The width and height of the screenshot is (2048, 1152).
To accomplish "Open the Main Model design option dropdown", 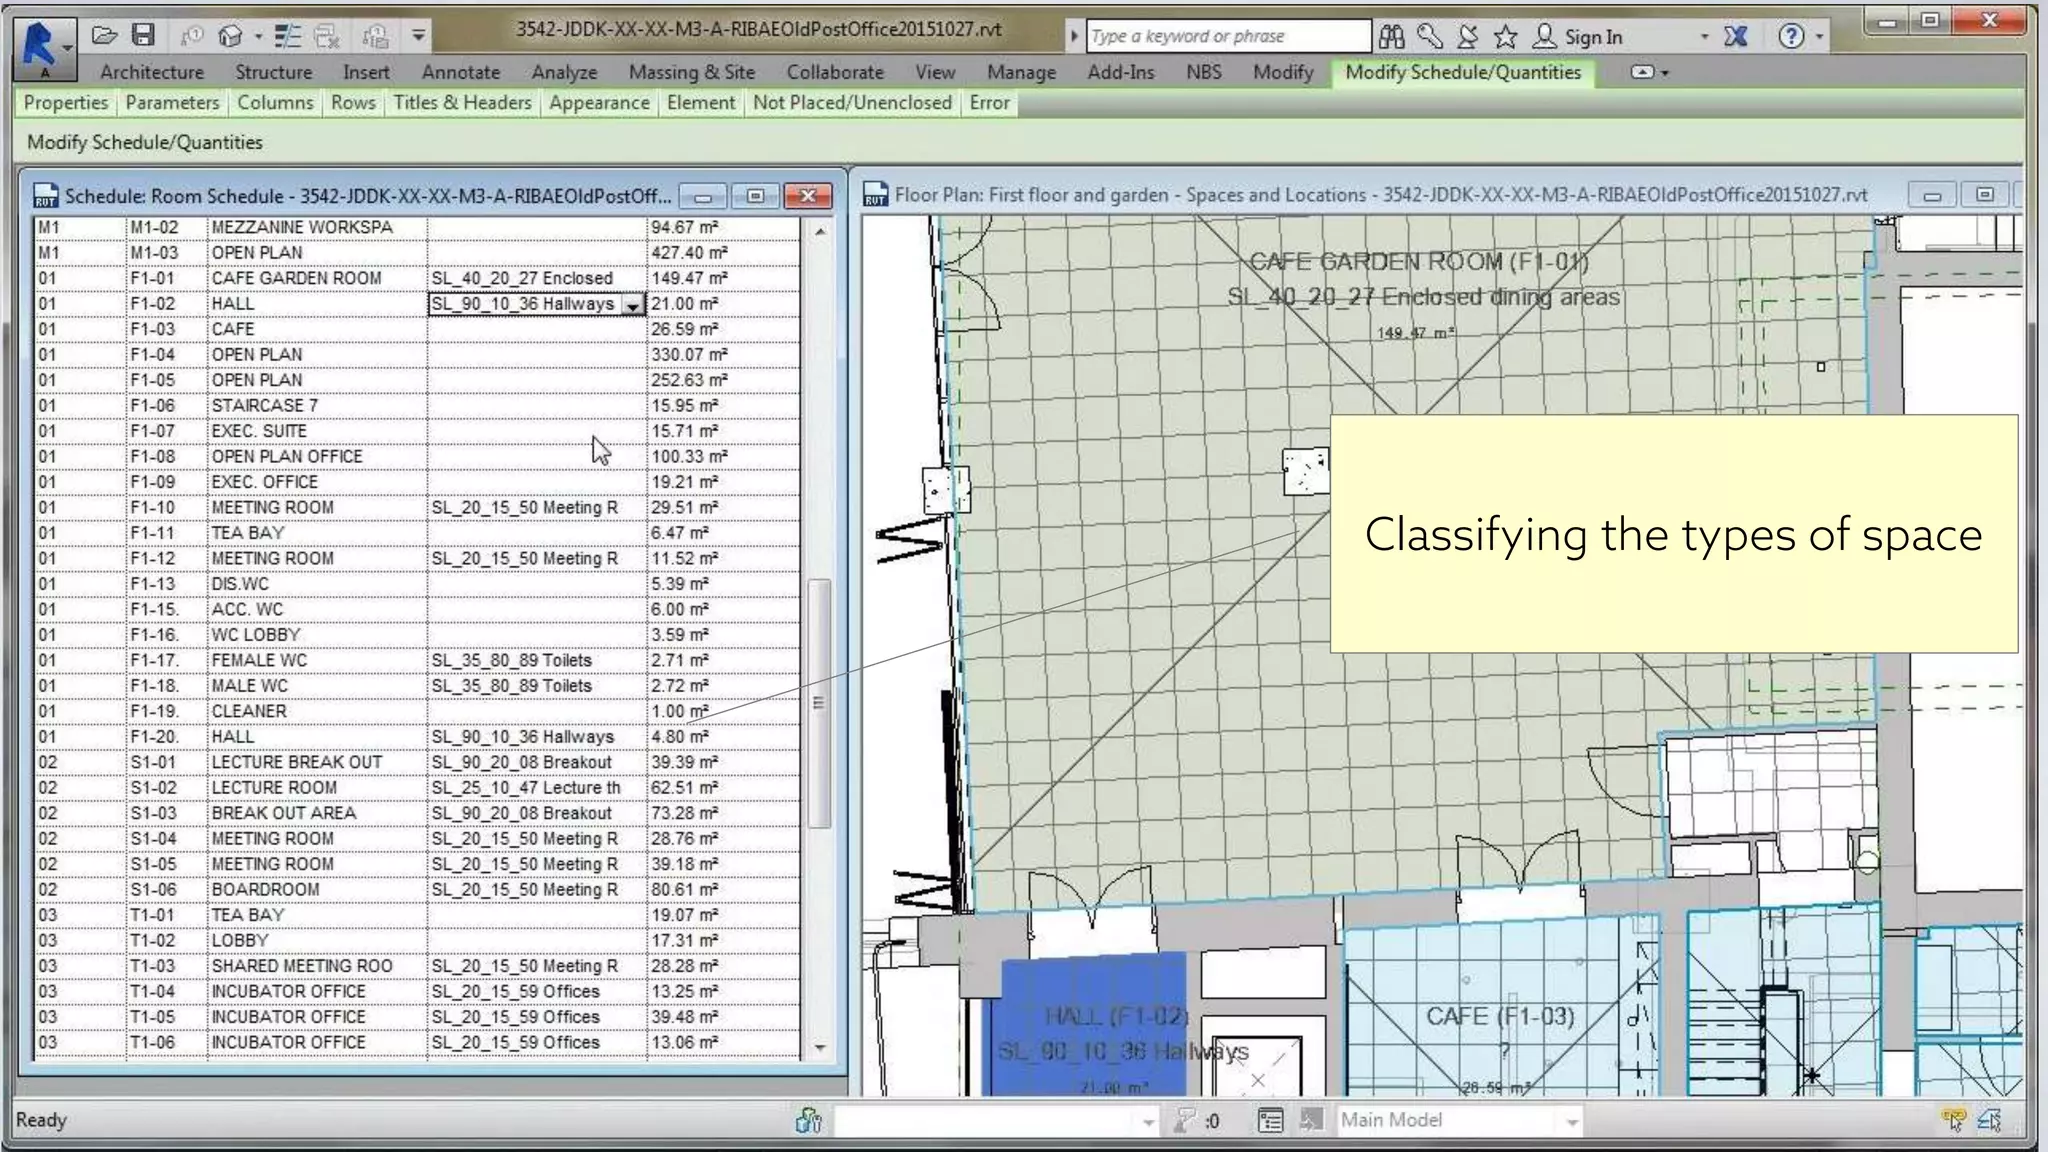I will pyautogui.click(x=1572, y=1122).
